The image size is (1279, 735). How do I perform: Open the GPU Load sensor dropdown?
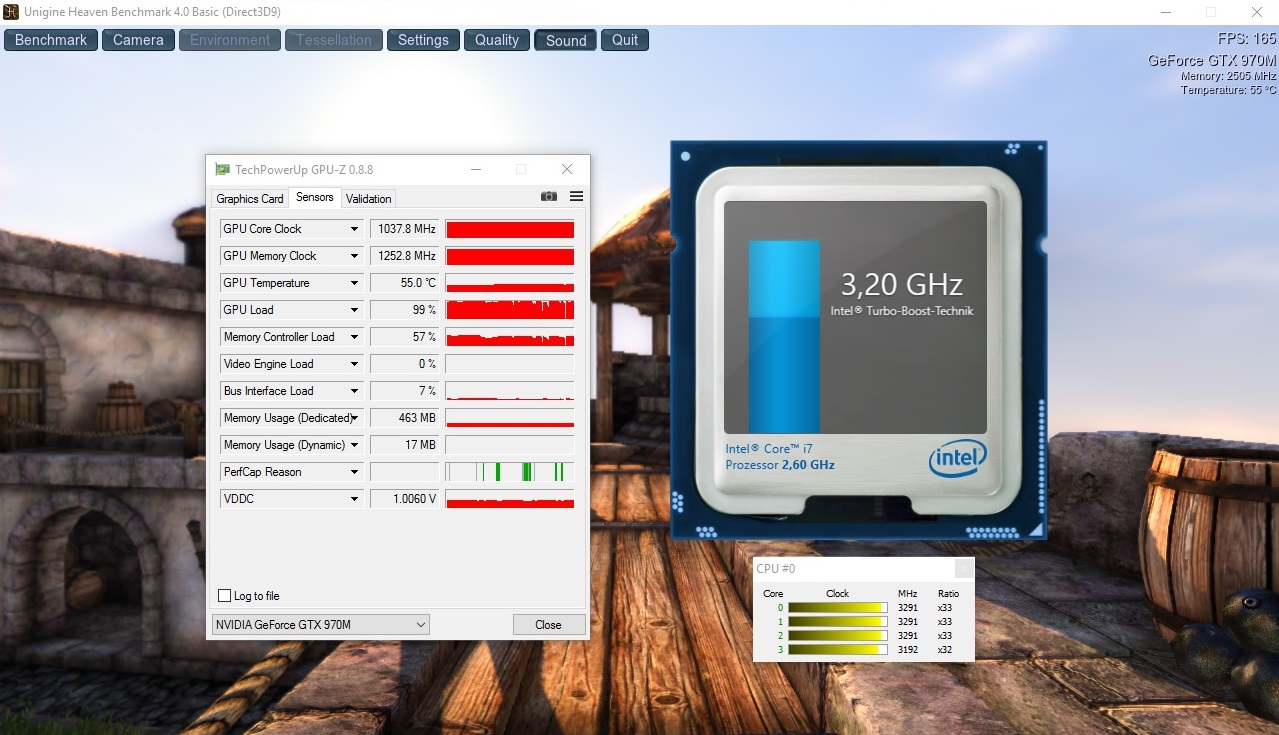click(354, 310)
